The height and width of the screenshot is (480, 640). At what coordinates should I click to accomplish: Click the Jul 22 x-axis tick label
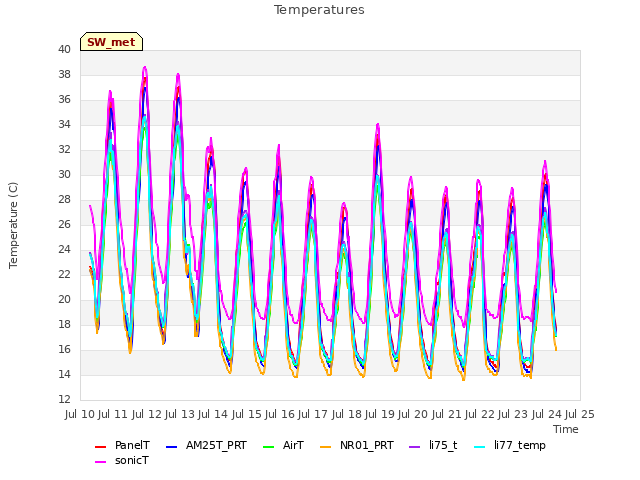[480, 414]
